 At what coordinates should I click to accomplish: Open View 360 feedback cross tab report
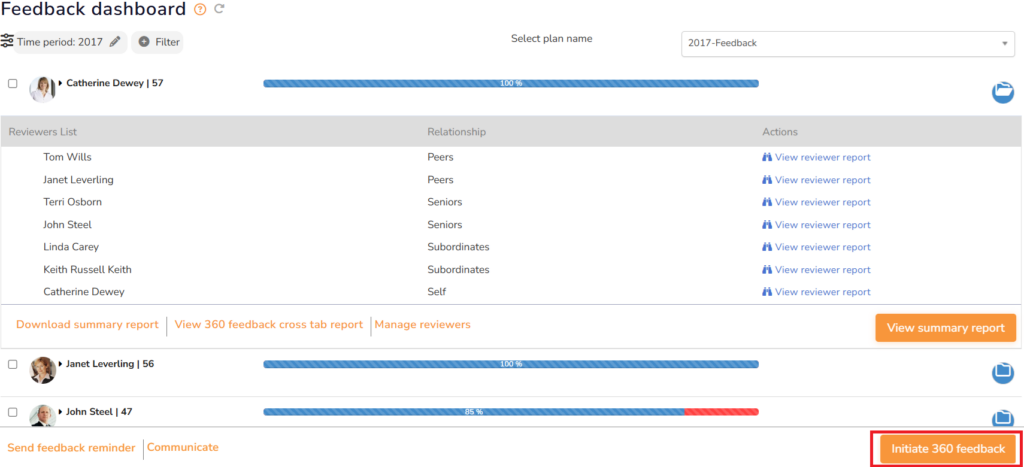[268, 325]
